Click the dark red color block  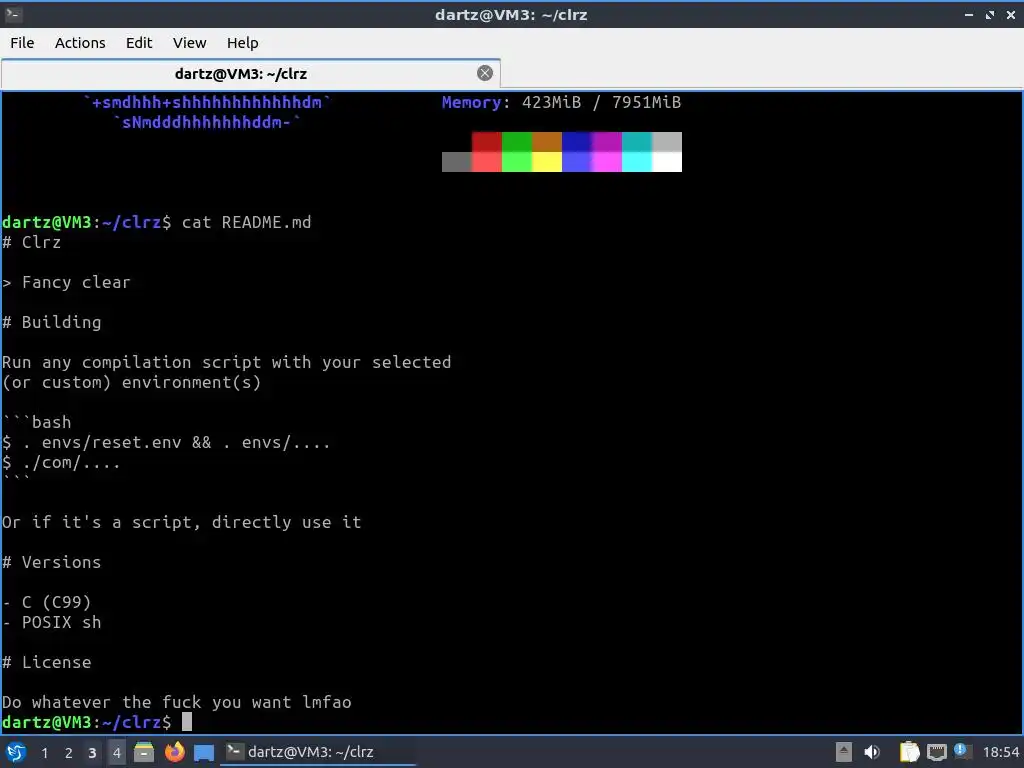point(487,142)
